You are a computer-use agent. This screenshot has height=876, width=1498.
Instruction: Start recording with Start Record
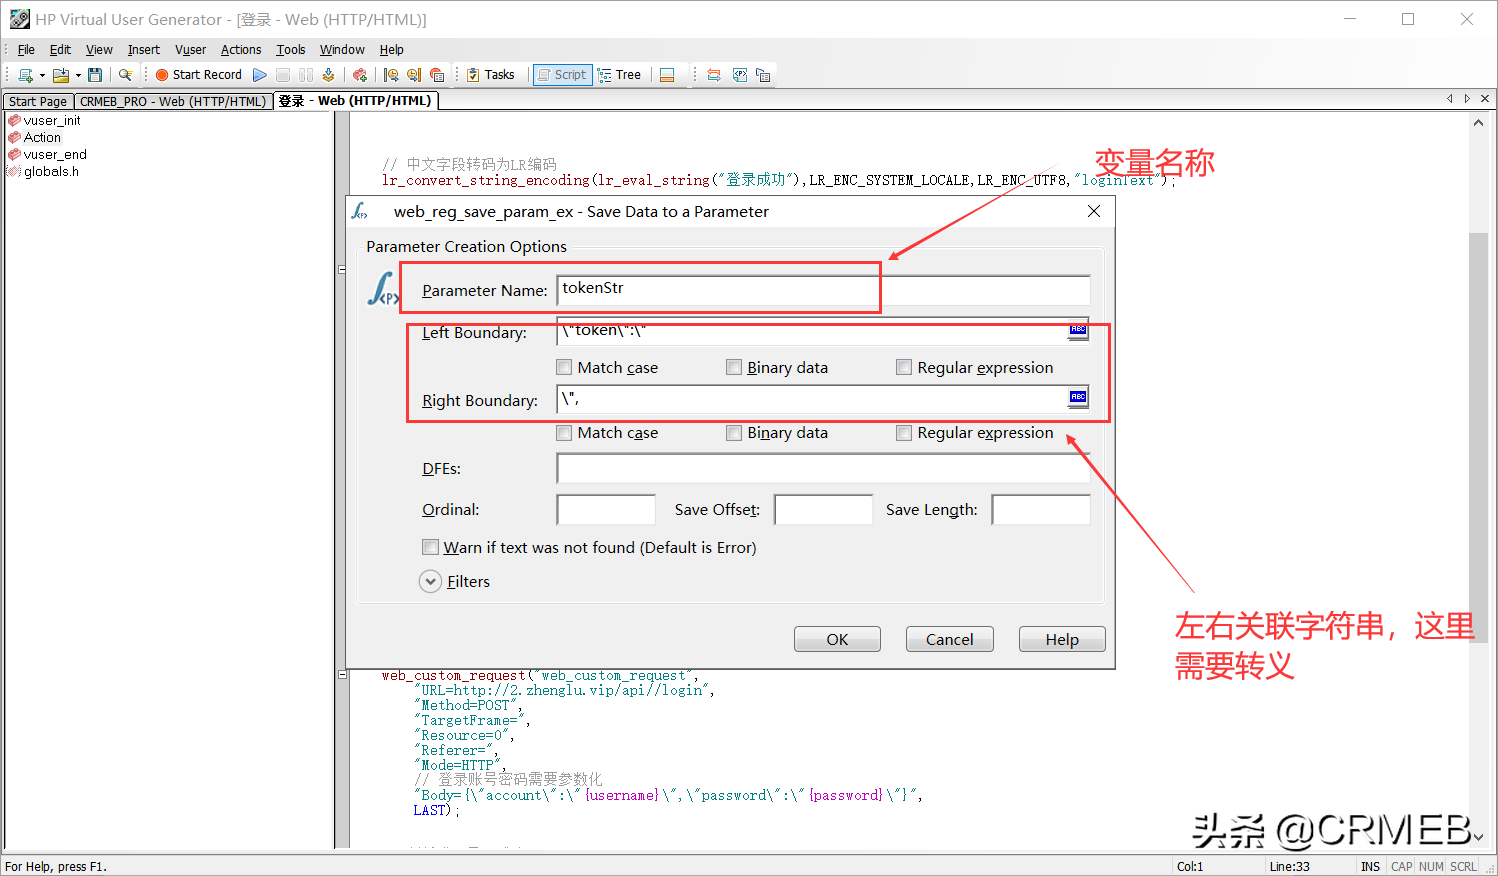click(198, 75)
